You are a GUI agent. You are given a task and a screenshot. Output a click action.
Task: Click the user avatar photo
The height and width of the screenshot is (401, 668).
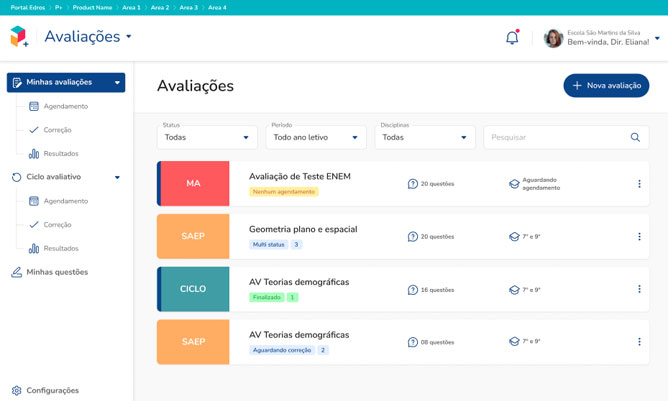click(x=553, y=38)
